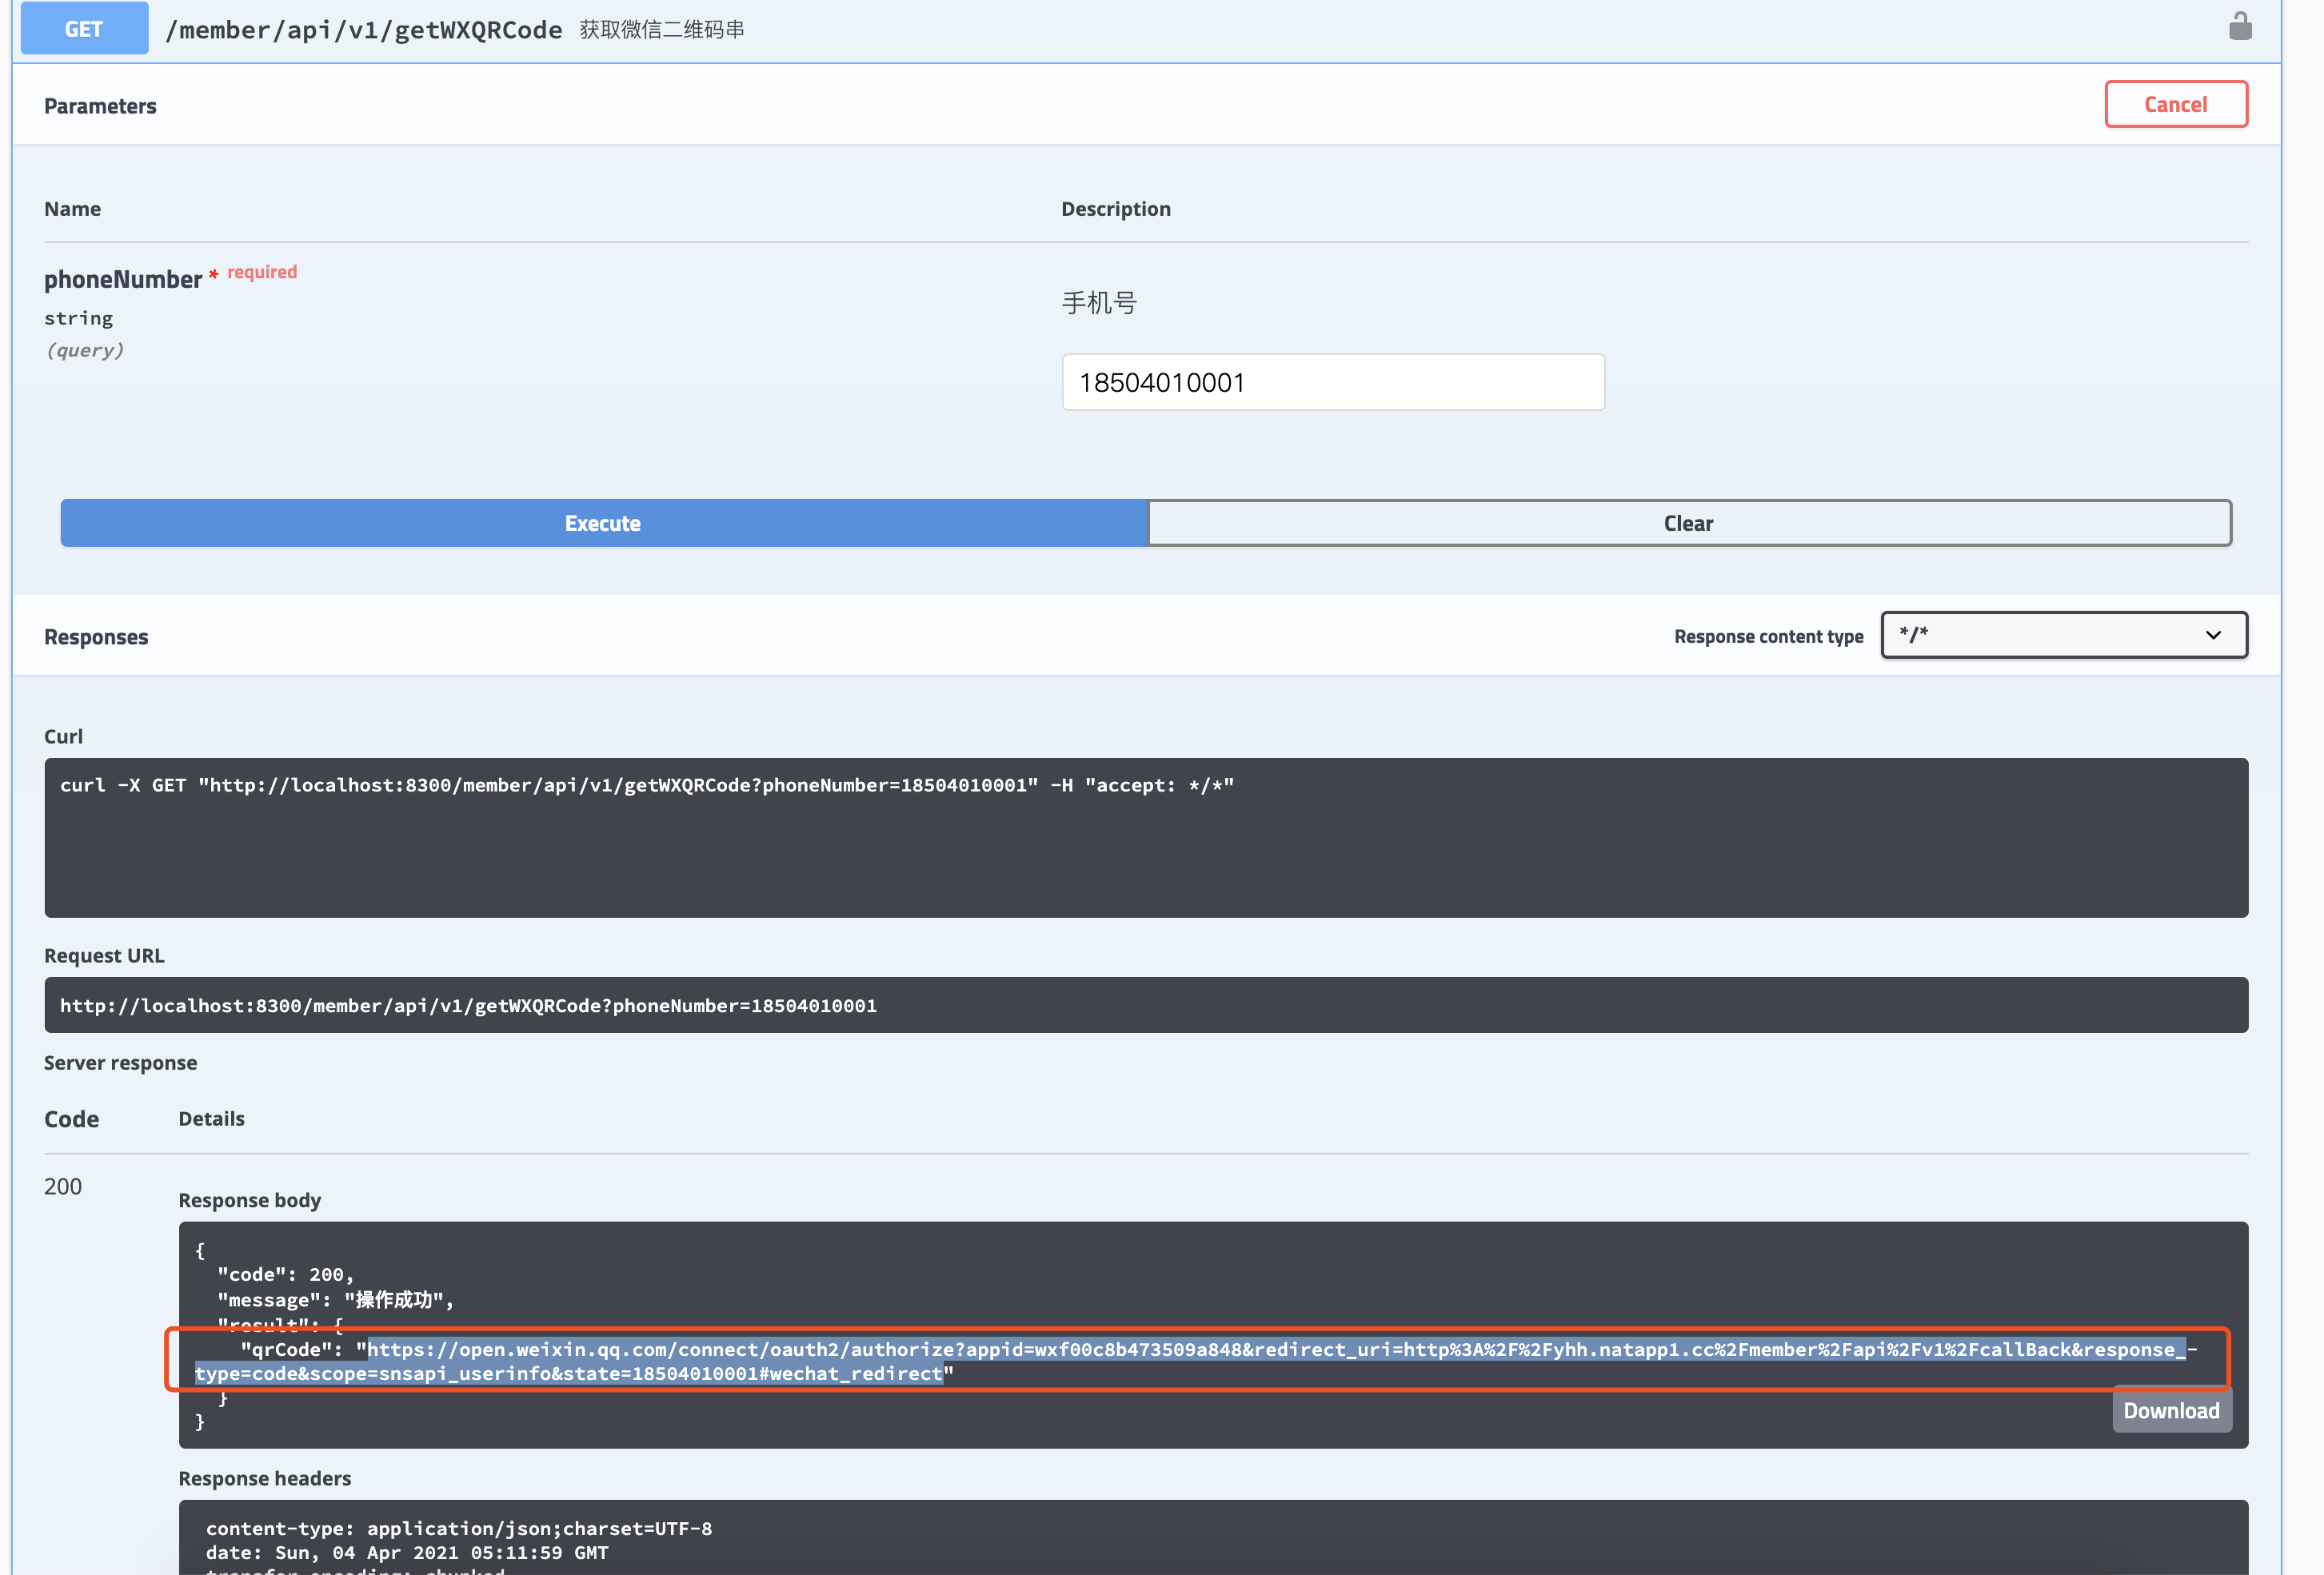
Task: Click the dropdown chevron arrow
Action: pos(2212,635)
